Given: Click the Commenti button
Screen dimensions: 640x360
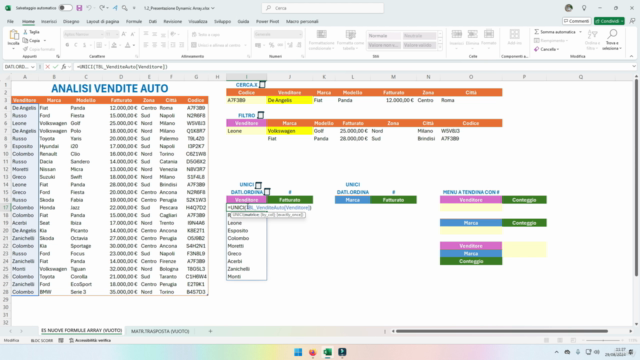Looking at the screenshot, I should [x=576, y=21].
